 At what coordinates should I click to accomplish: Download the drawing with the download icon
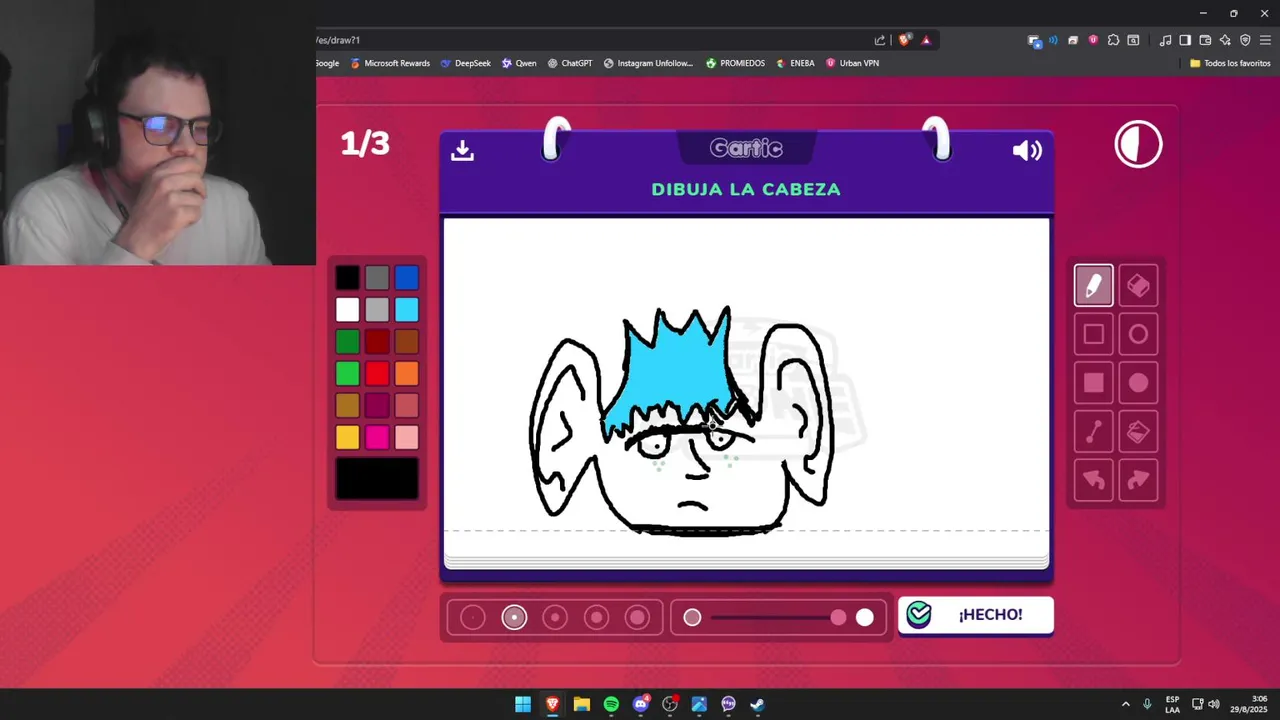(462, 150)
